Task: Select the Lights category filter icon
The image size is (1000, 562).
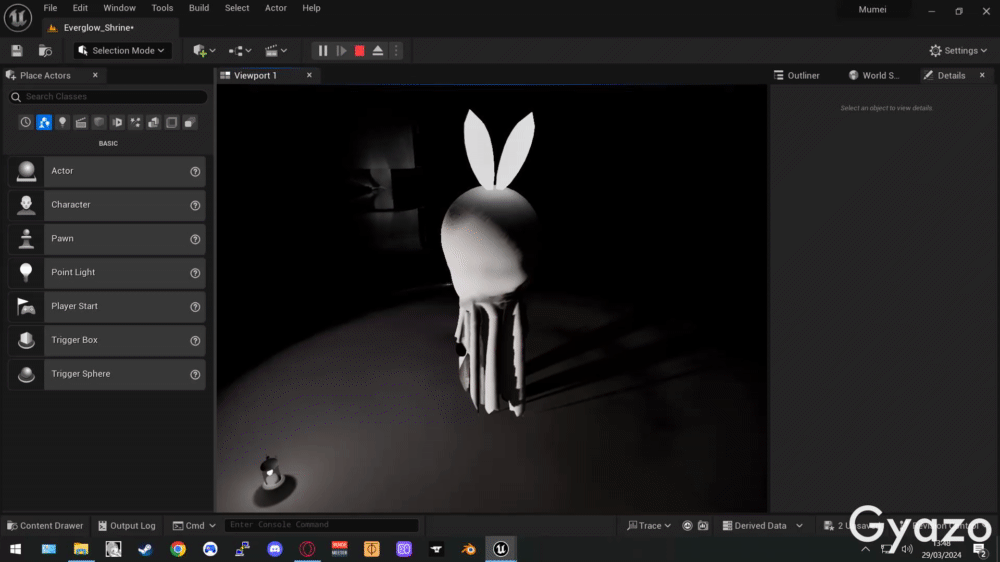Action: [62, 122]
